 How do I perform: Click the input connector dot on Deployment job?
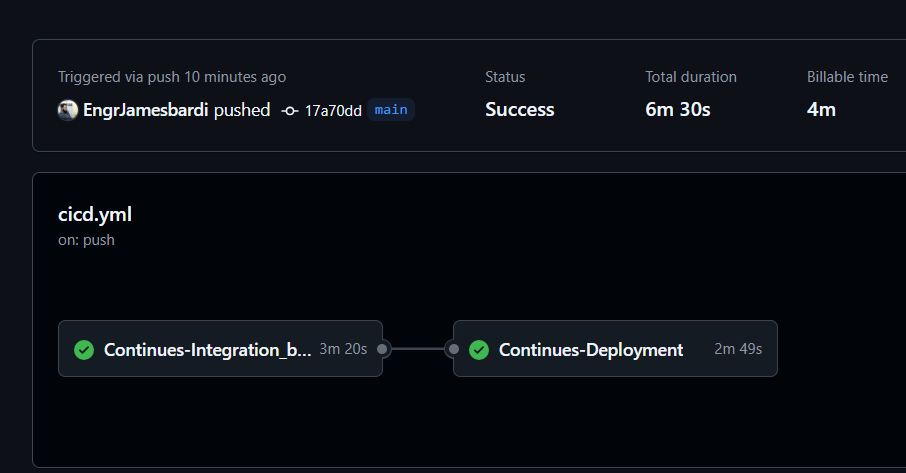[x=454, y=349]
